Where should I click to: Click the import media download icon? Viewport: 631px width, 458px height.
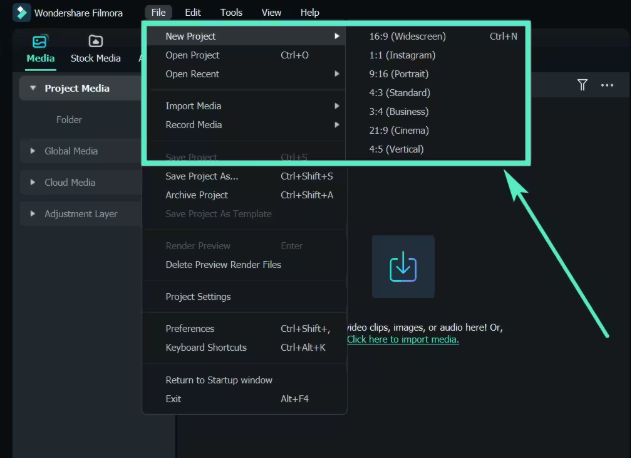pyautogui.click(x=403, y=266)
